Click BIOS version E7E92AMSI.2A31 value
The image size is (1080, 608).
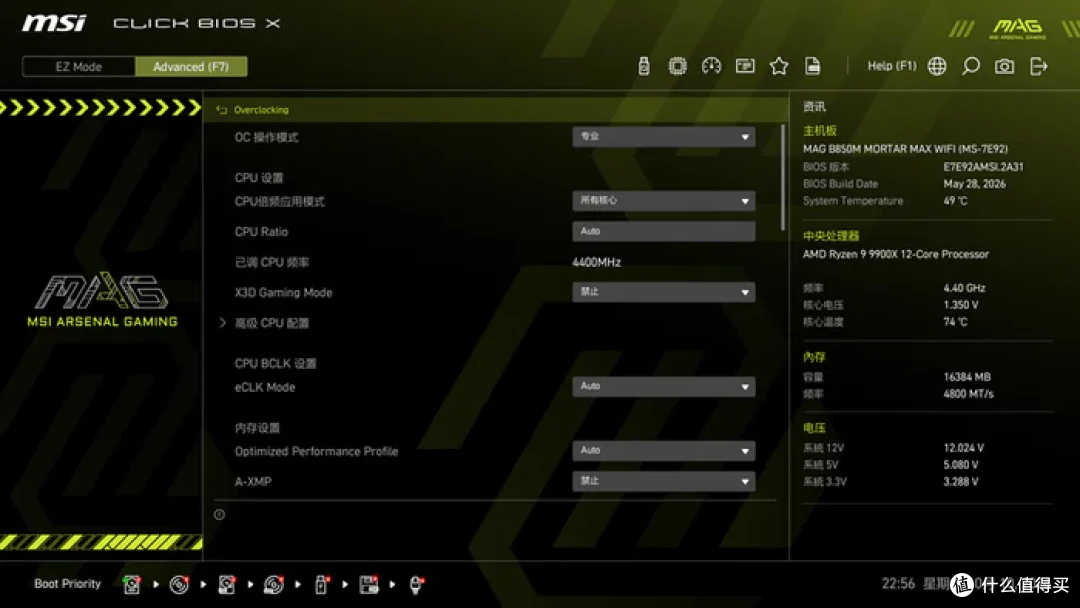[984, 167]
